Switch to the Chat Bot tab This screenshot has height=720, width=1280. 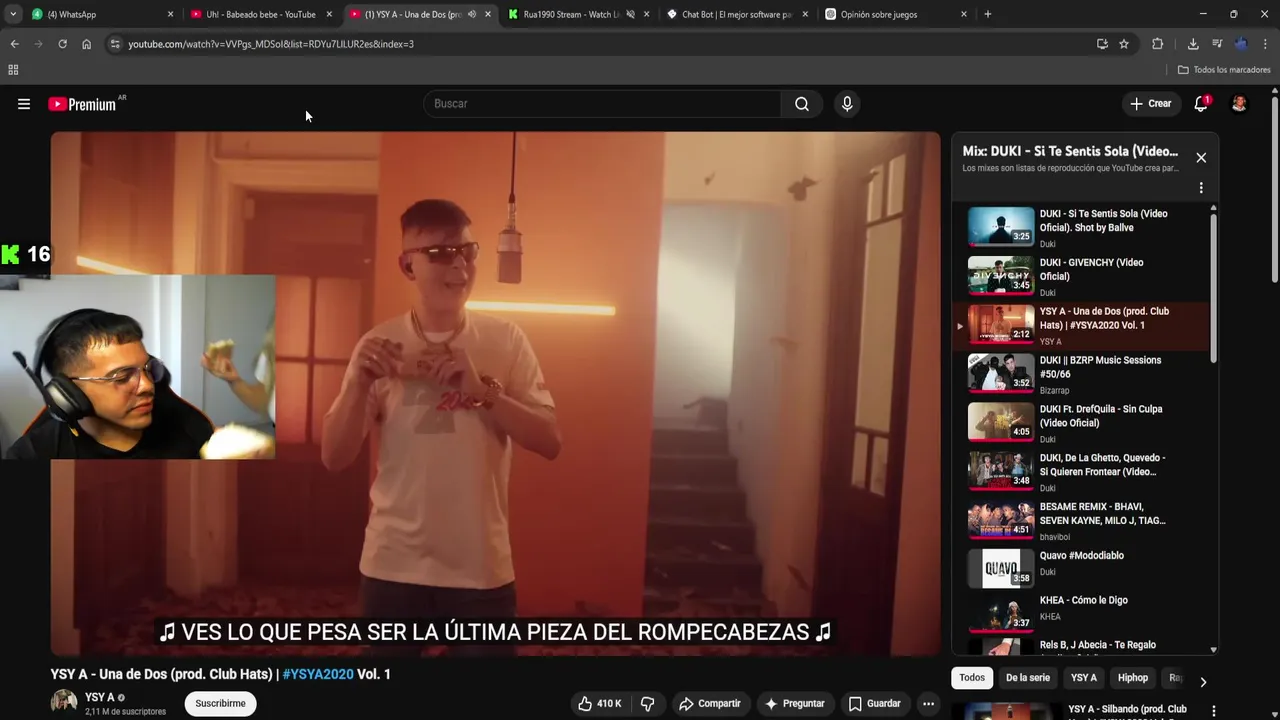point(737,14)
